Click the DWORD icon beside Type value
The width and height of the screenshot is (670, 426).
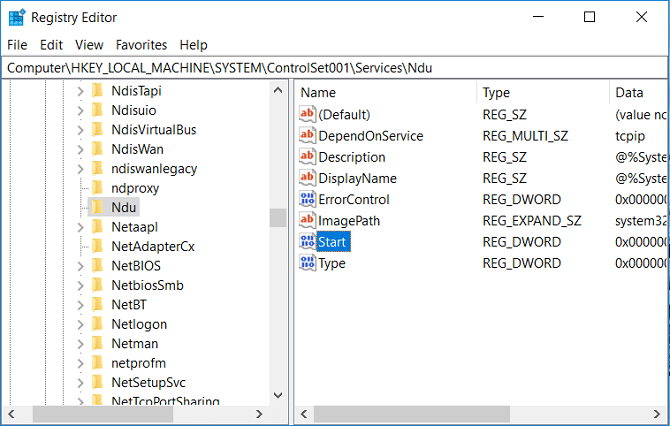[x=307, y=263]
